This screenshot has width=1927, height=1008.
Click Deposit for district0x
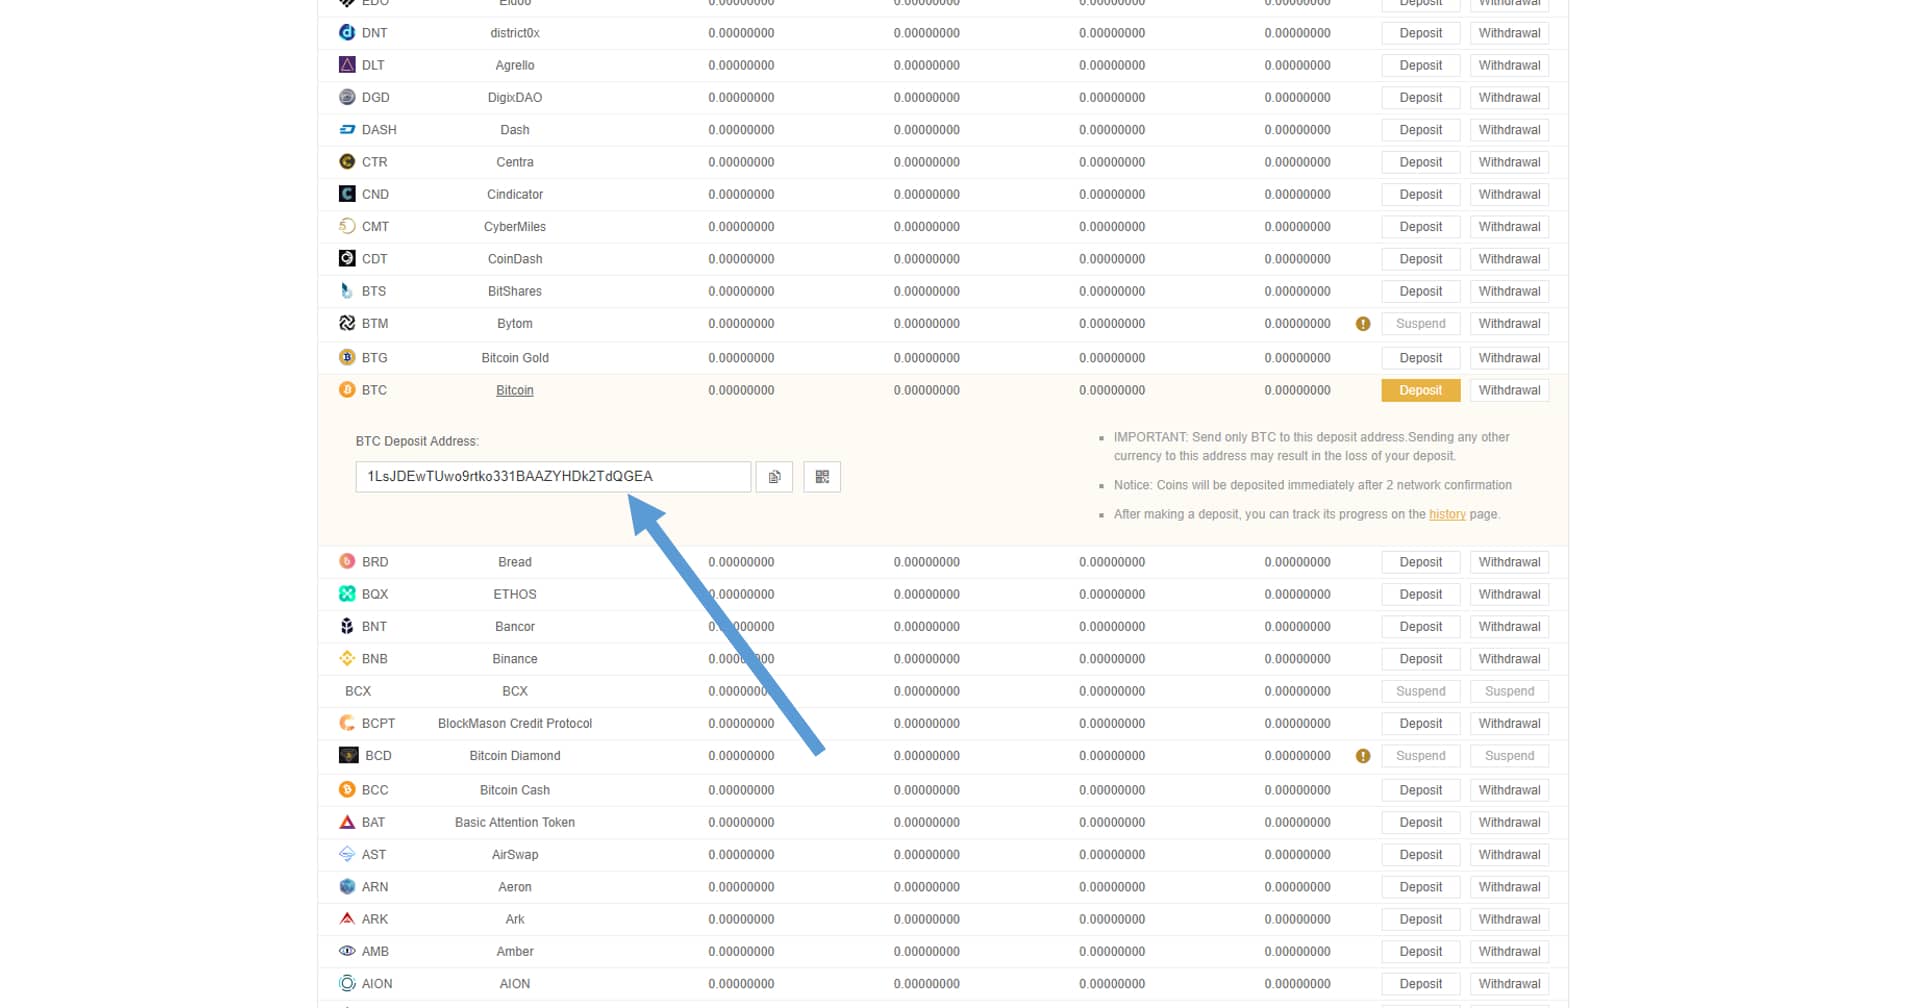click(1421, 33)
